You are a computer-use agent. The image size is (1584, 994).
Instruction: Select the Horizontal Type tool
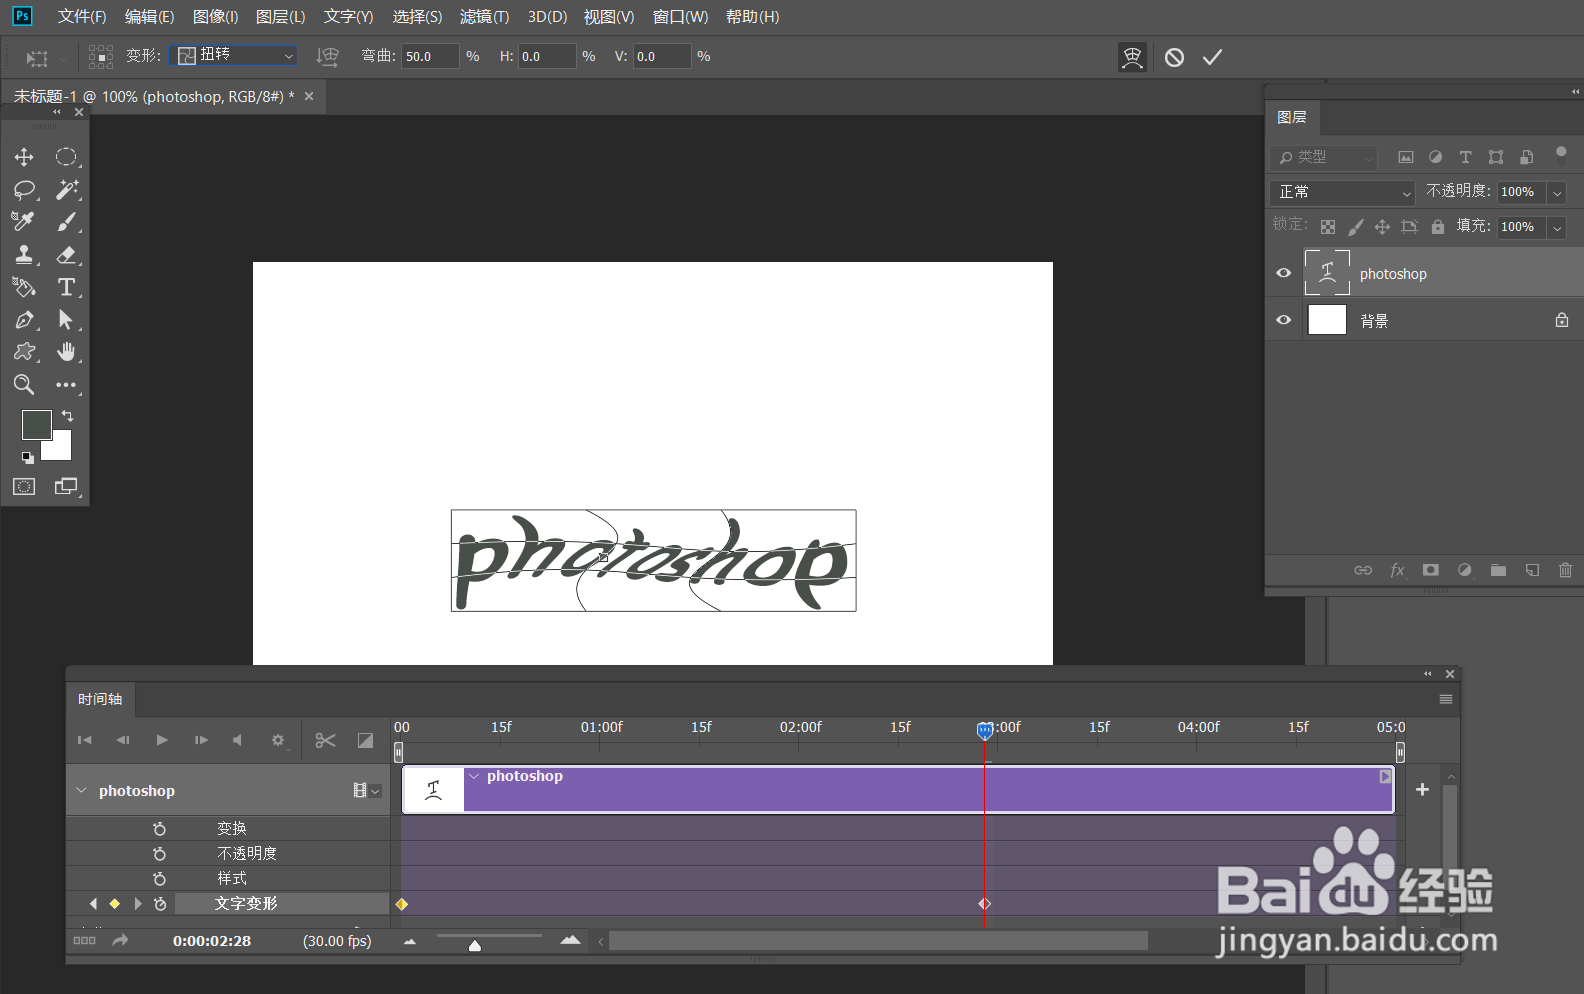[x=66, y=287]
